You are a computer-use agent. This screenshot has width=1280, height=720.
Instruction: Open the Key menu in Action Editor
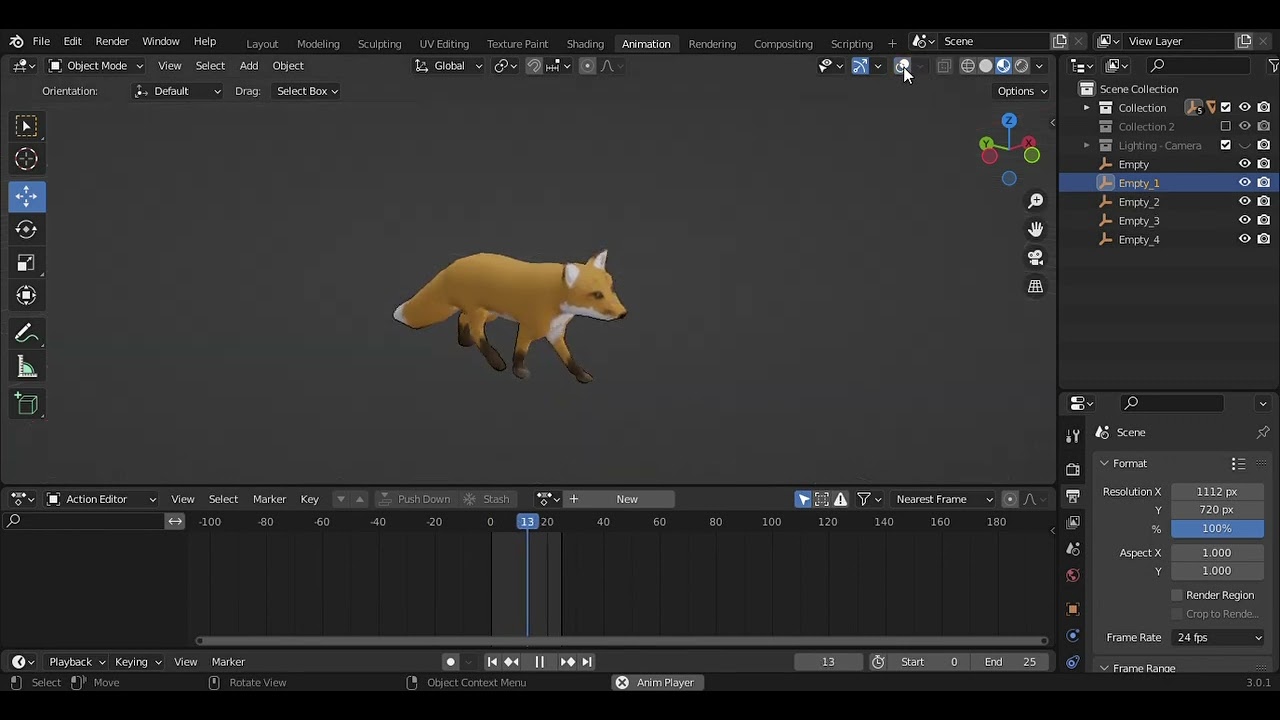pos(310,499)
